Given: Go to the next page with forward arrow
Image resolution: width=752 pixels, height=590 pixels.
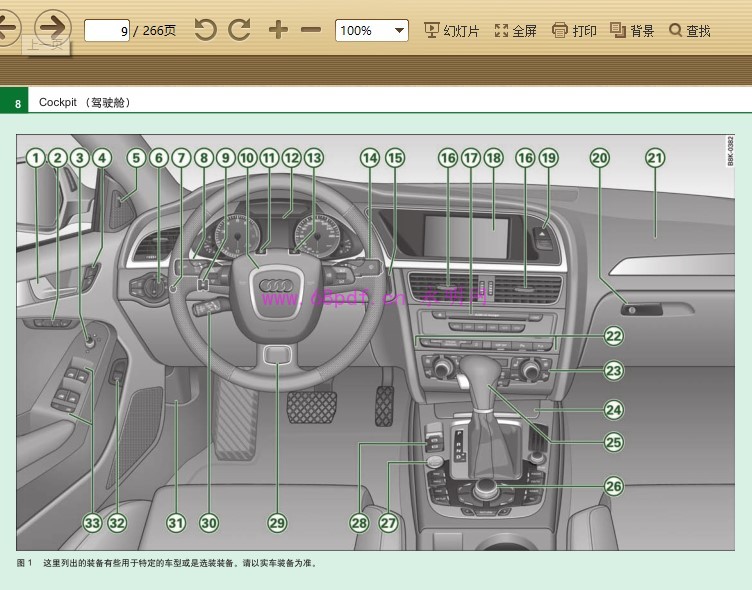Looking at the screenshot, I should [52, 27].
